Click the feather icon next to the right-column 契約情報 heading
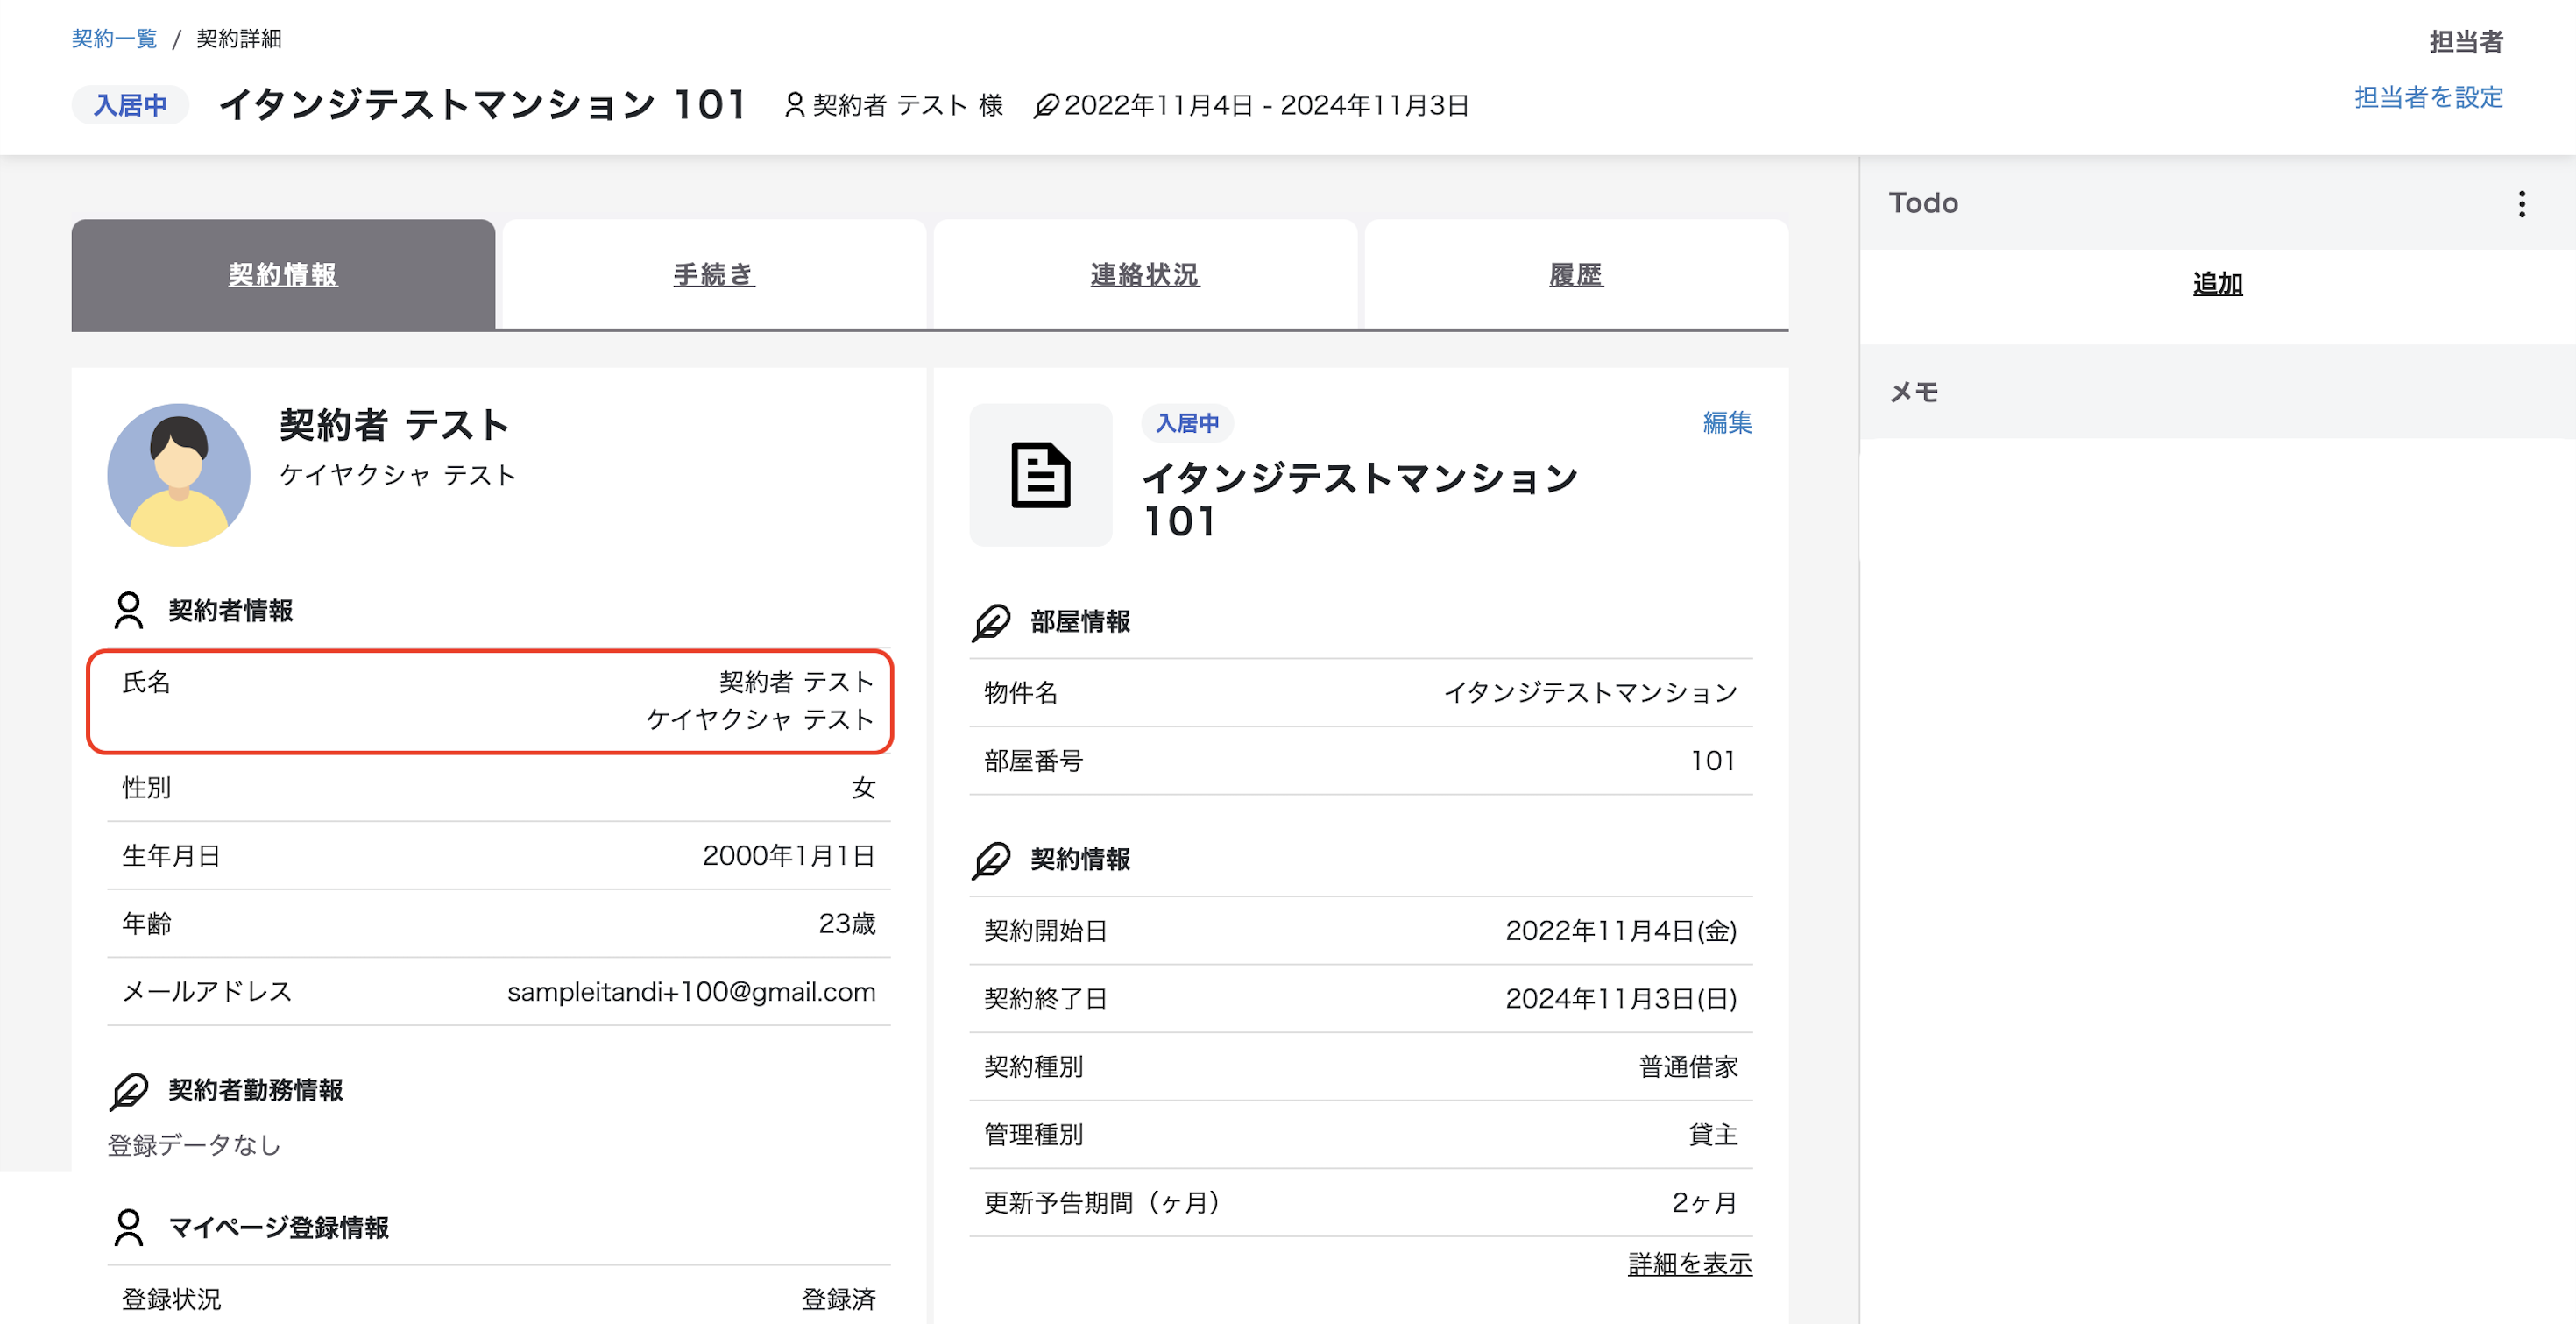The width and height of the screenshot is (2576, 1324). (991, 860)
